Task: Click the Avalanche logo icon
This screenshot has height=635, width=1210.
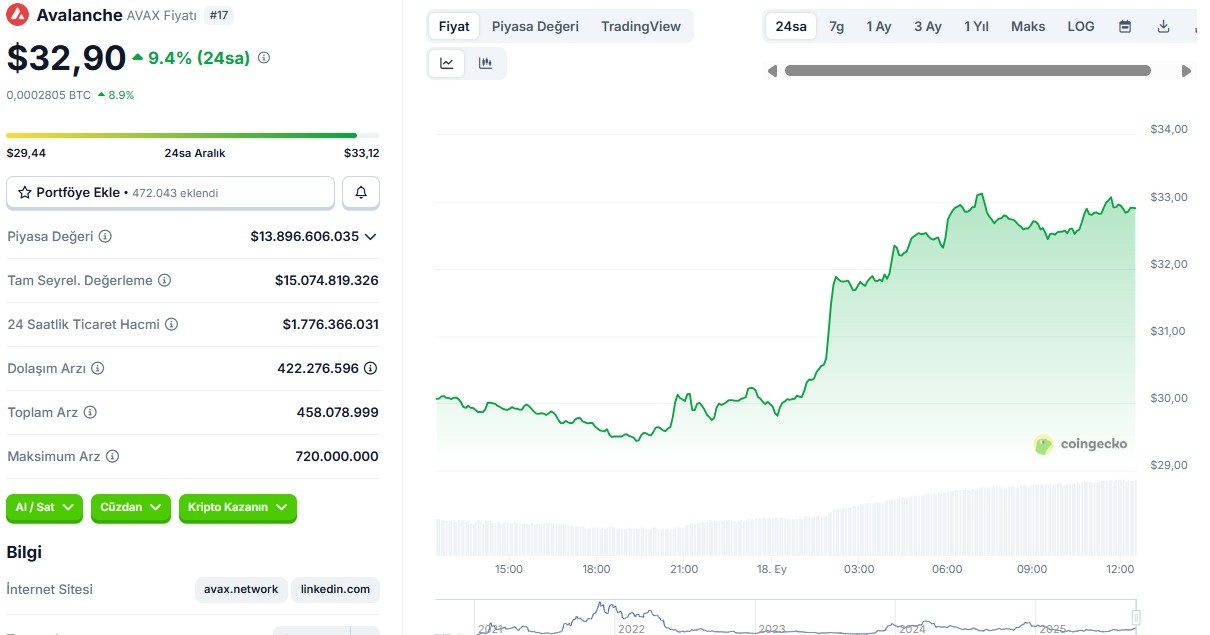Action: click(x=17, y=15)
